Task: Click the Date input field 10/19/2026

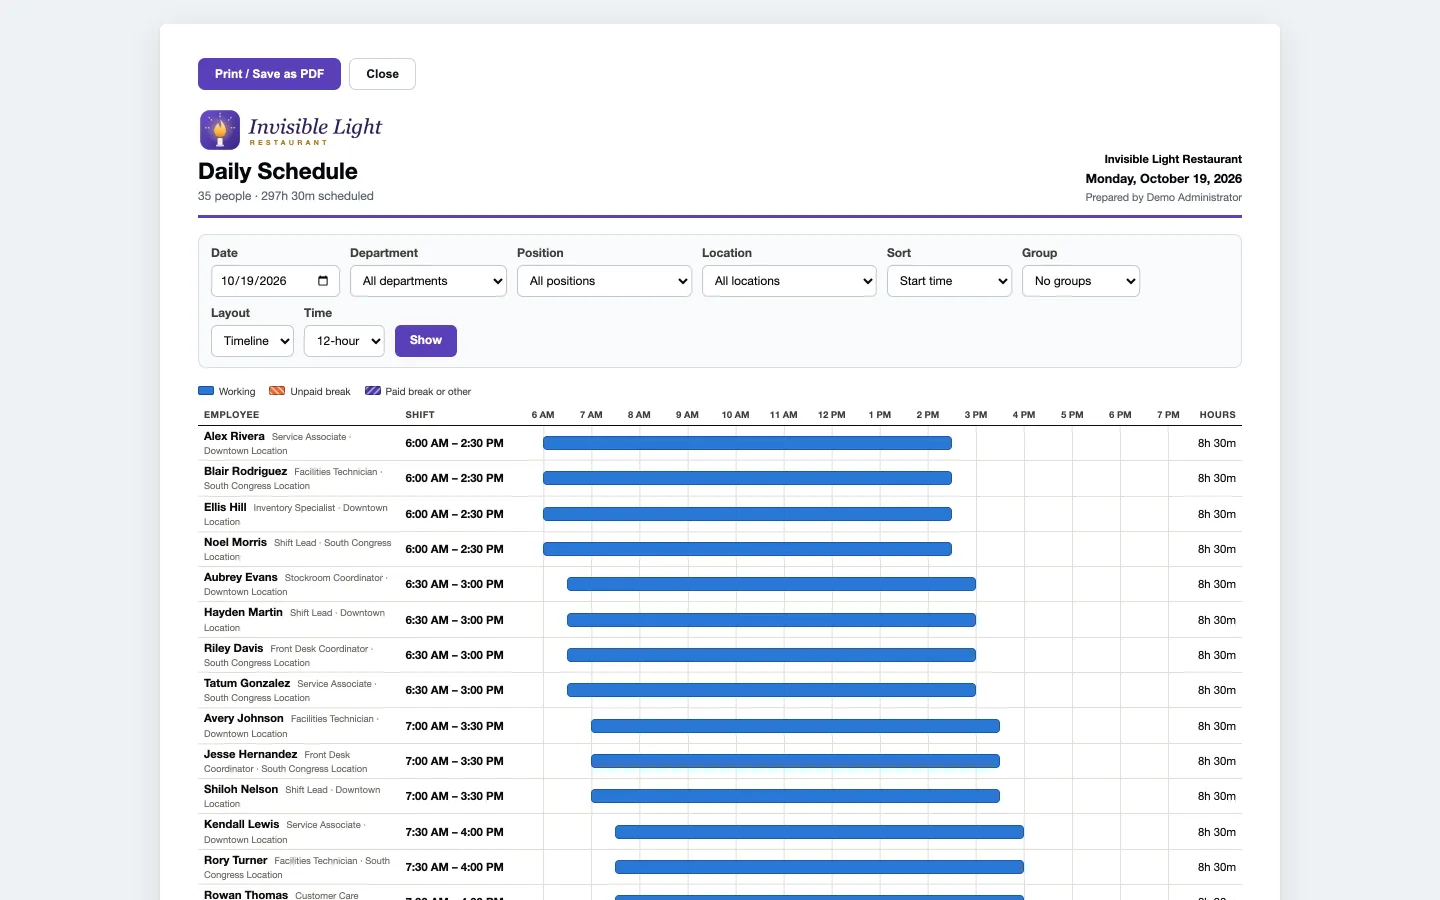Action: 275,281
